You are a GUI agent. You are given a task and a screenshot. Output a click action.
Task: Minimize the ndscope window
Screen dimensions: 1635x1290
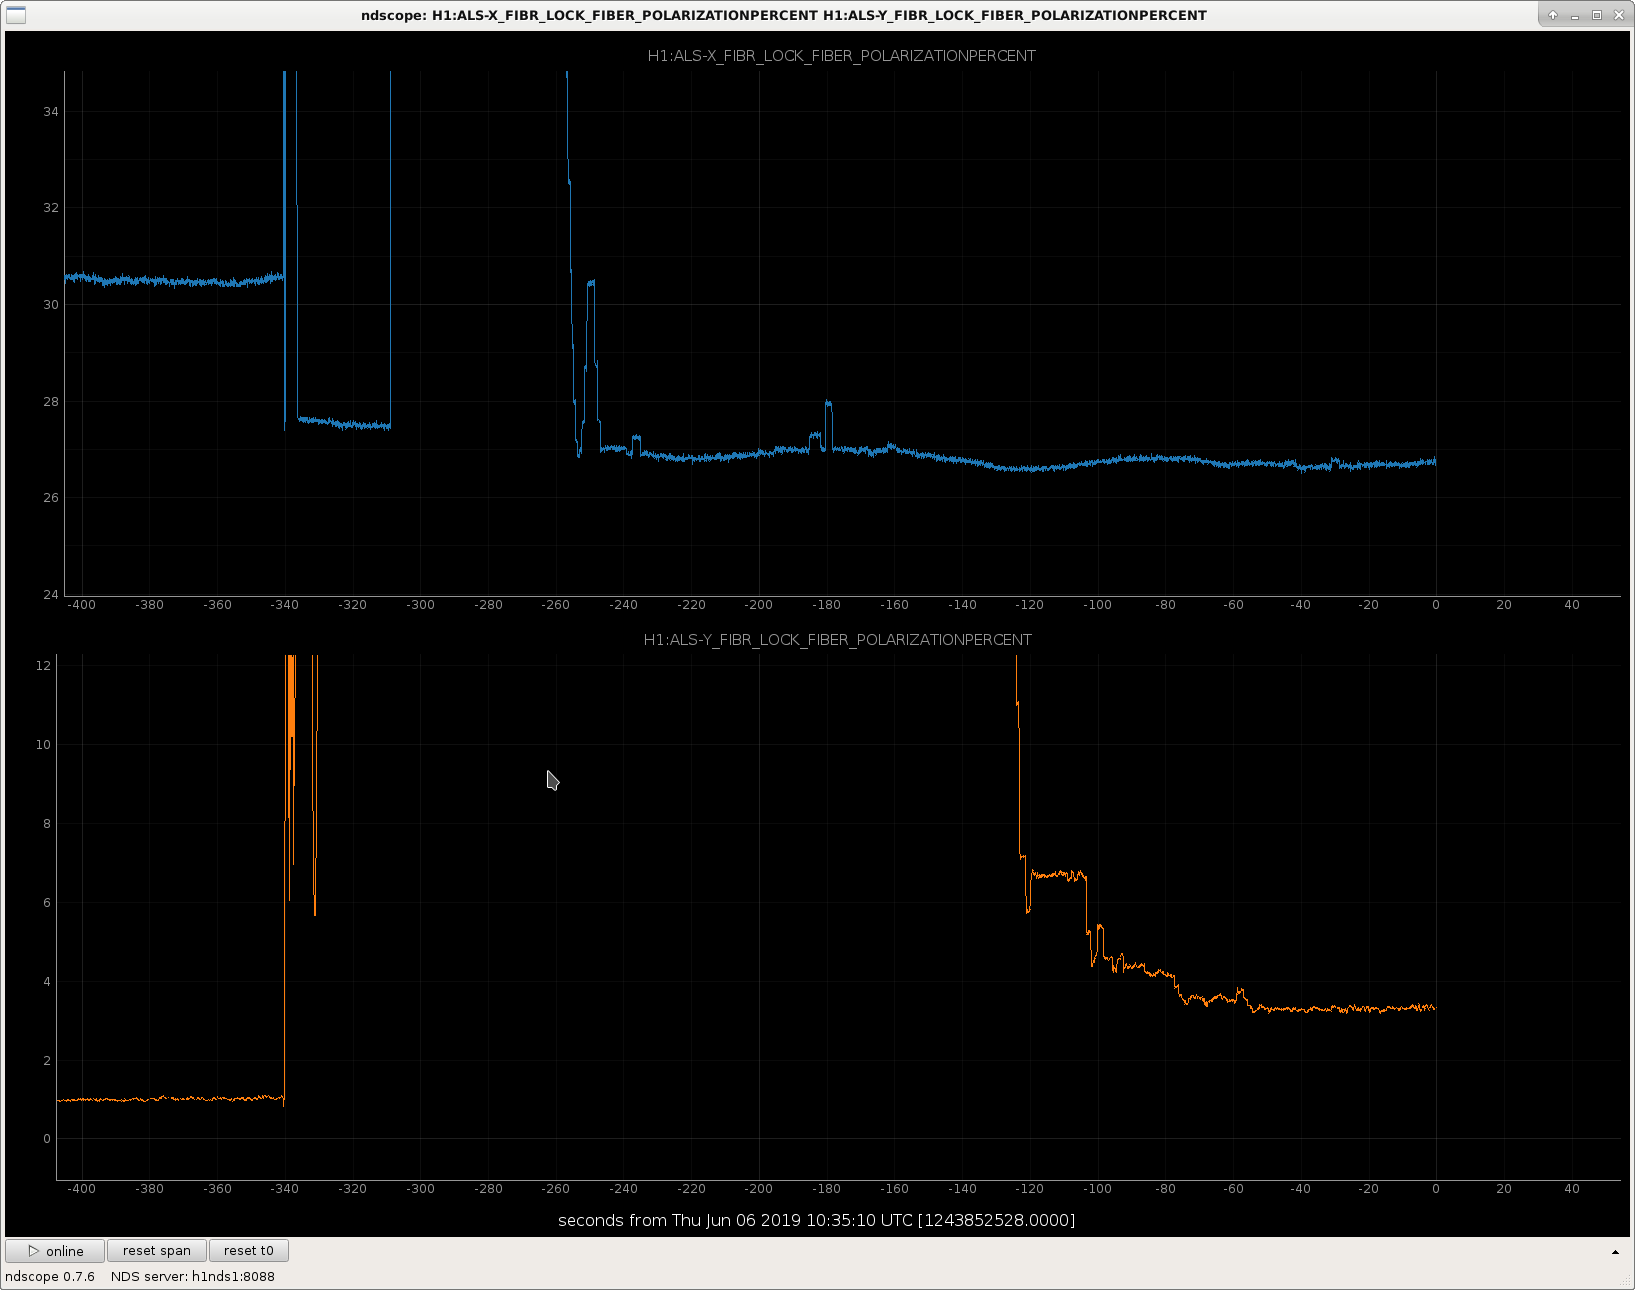[1575, 15]
